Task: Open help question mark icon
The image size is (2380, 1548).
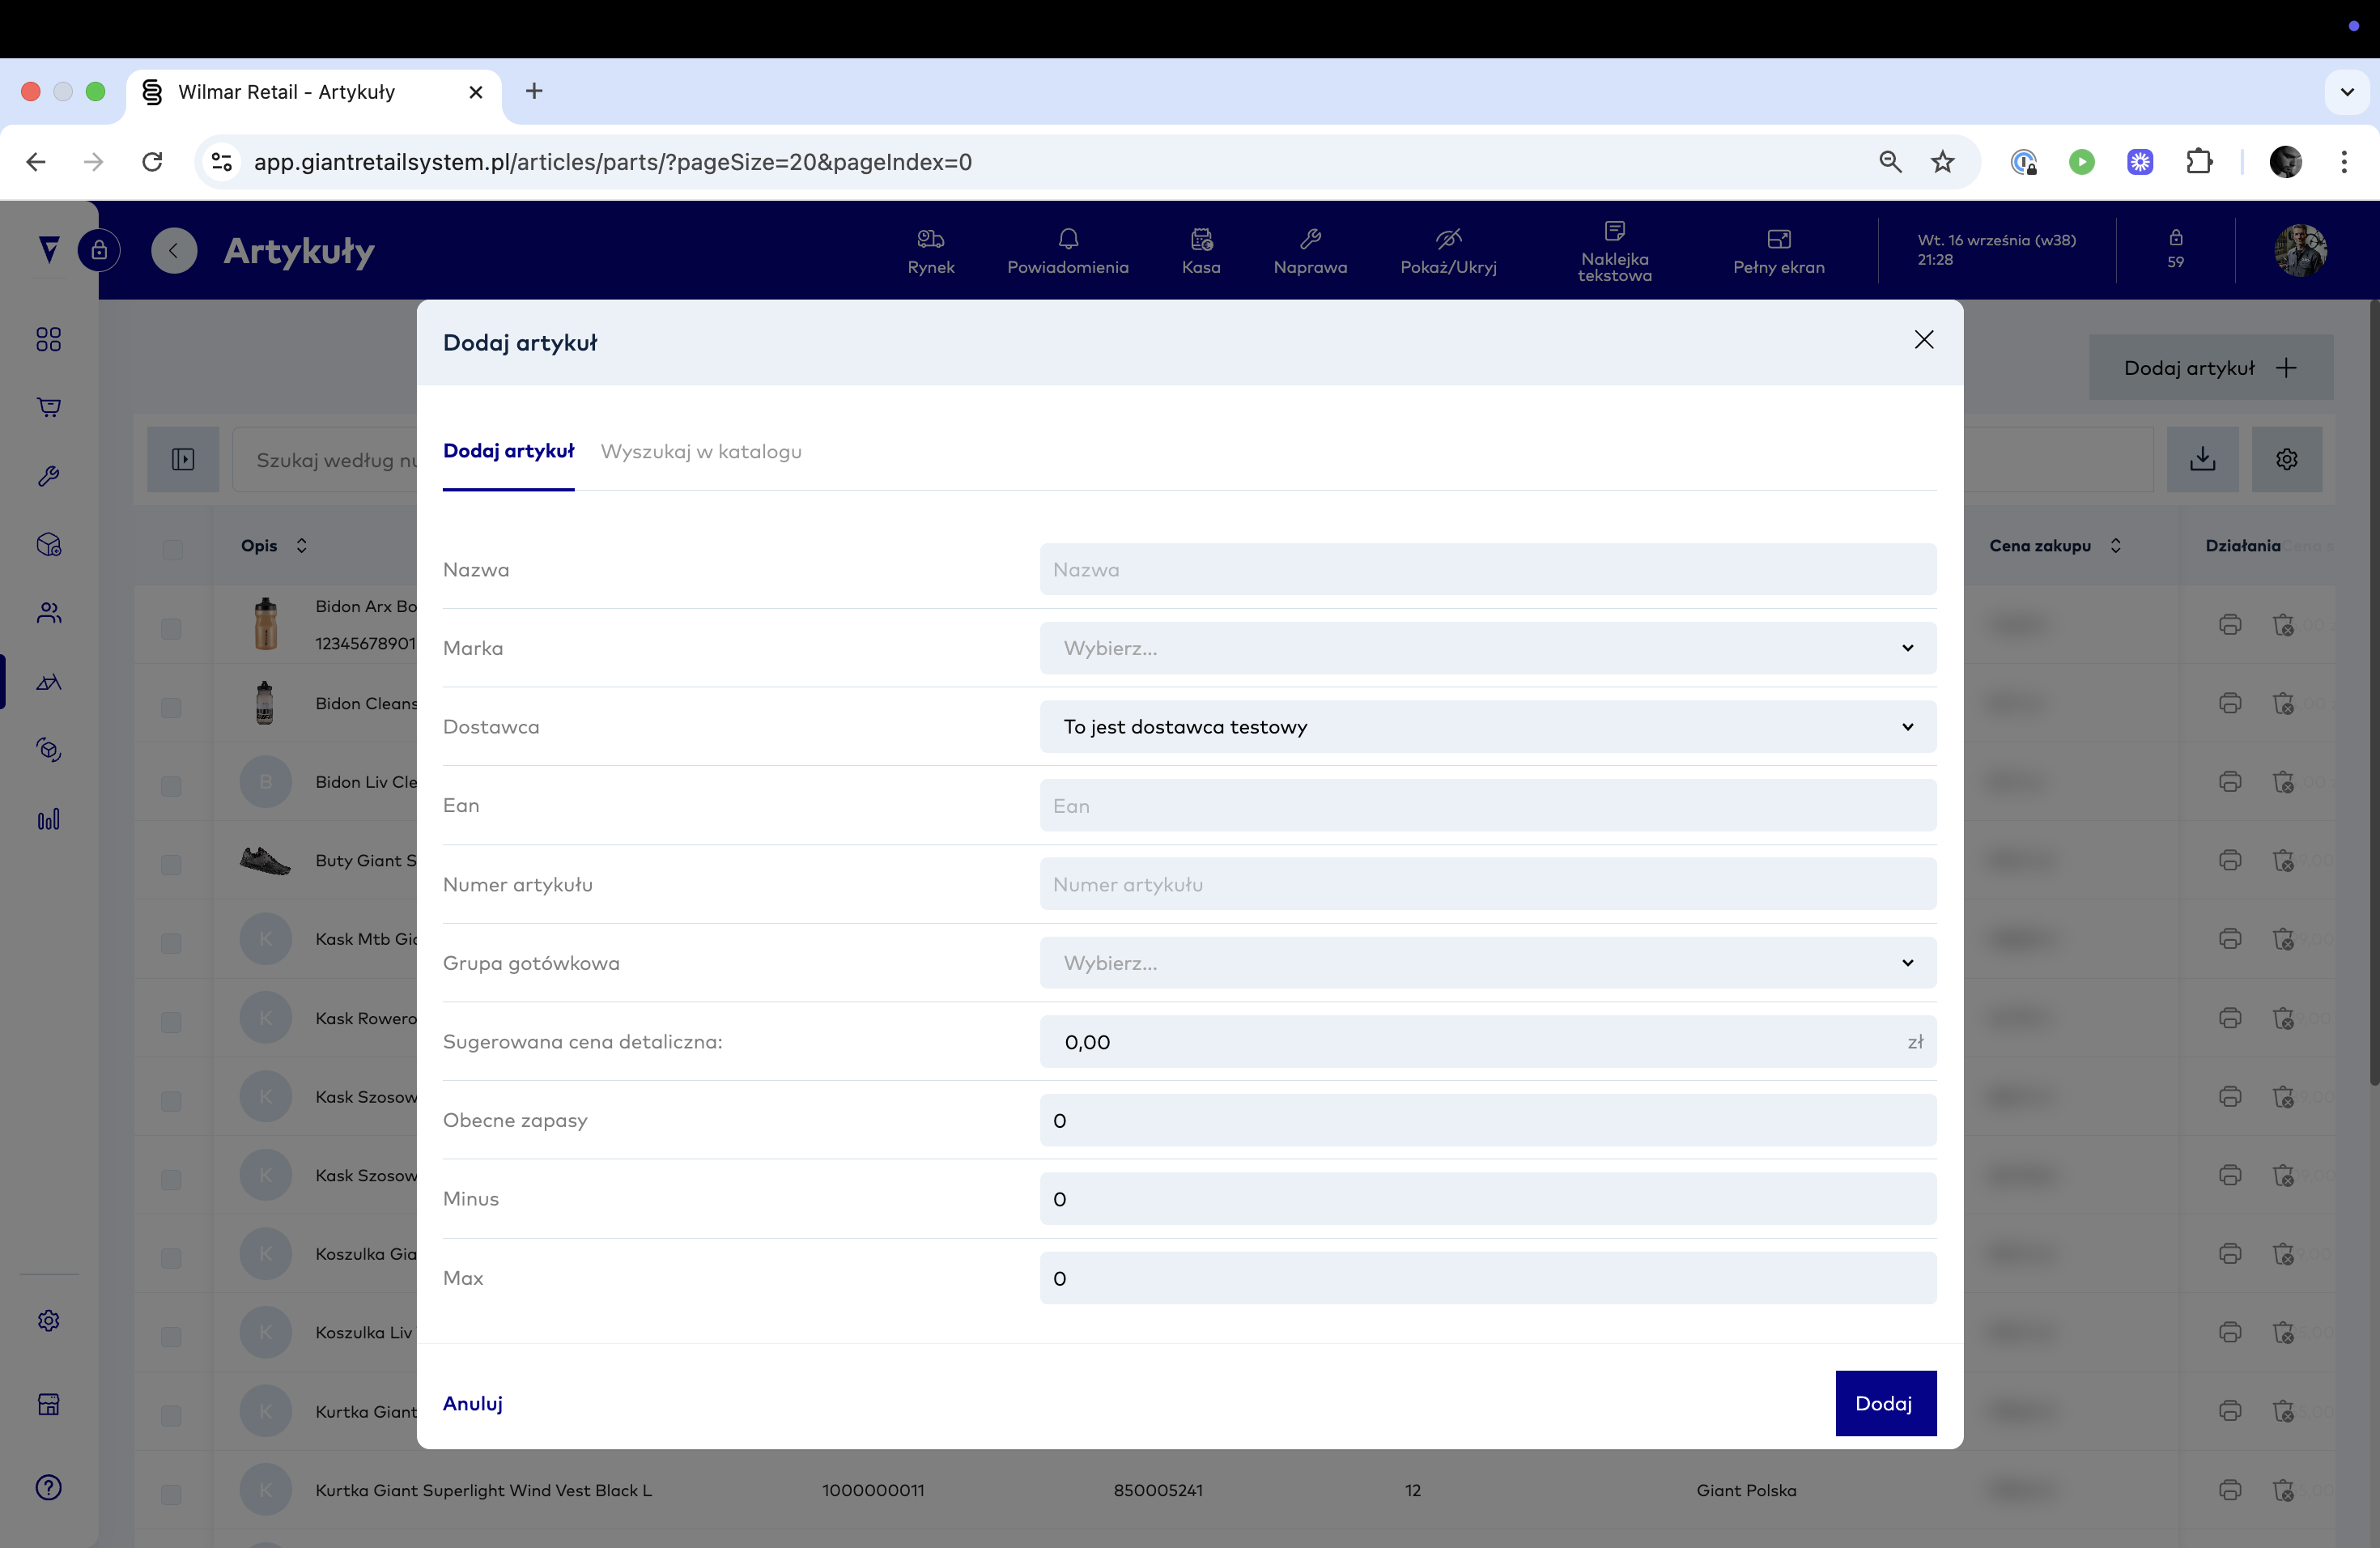Action: [48, 1487]
